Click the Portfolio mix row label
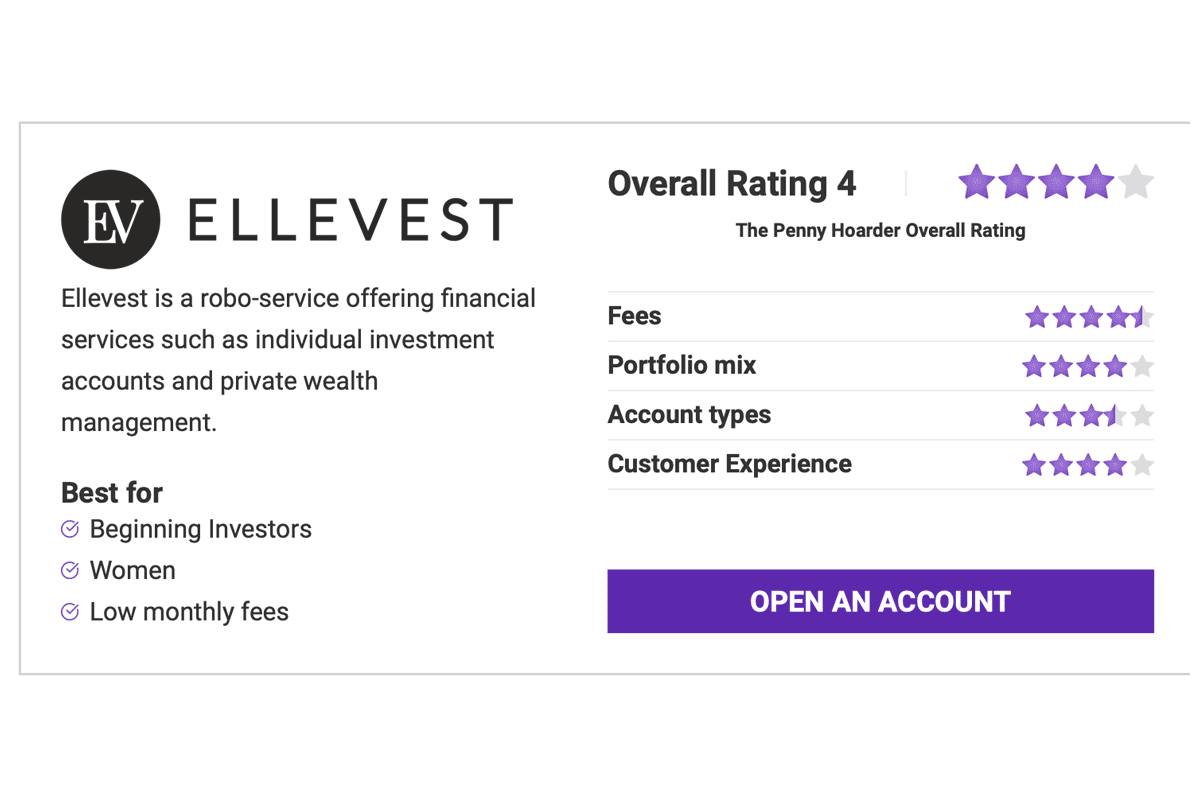1200x800 pixels. (682, 365)
